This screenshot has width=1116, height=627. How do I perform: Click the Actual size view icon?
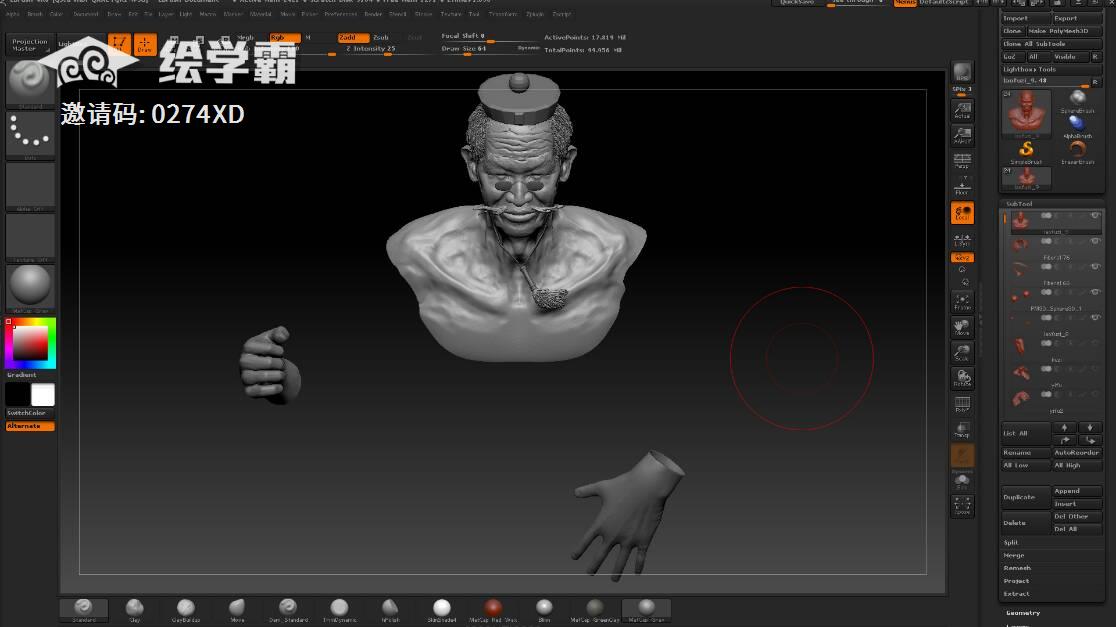(x=962, y=109)
